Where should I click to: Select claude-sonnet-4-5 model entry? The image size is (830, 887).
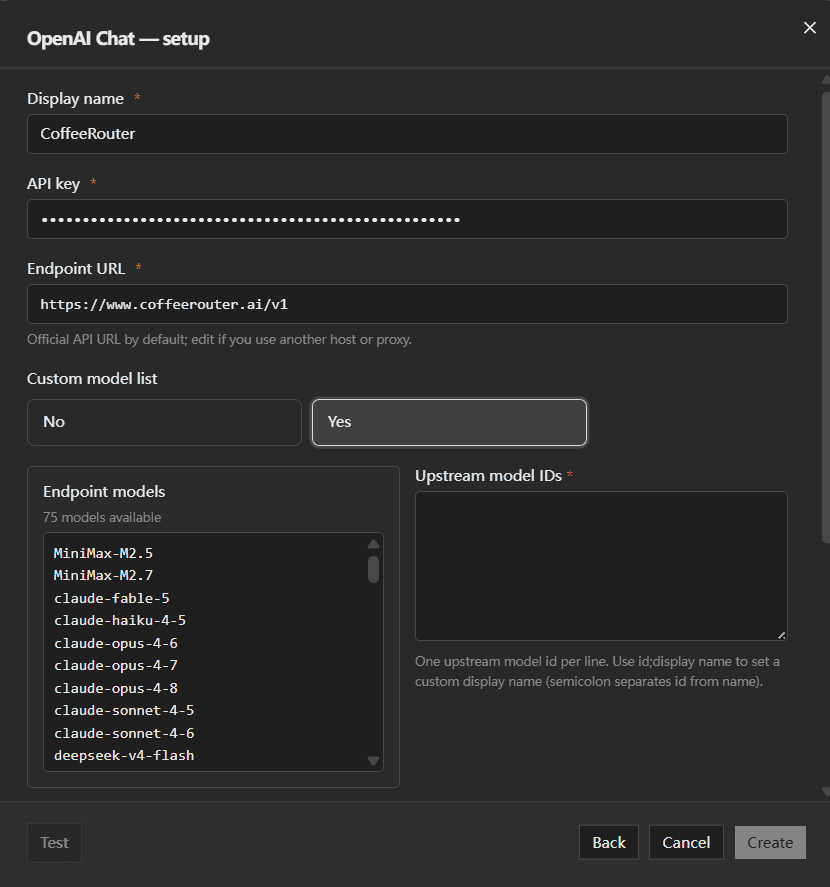tap(124, 711)
